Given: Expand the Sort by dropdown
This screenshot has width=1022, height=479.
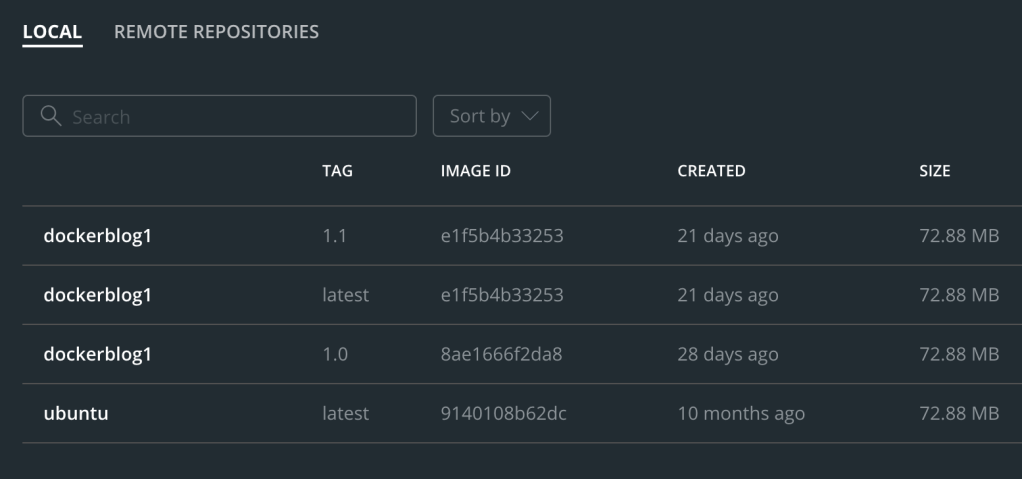Looking at the screenshot, I should tap(491, 116).
